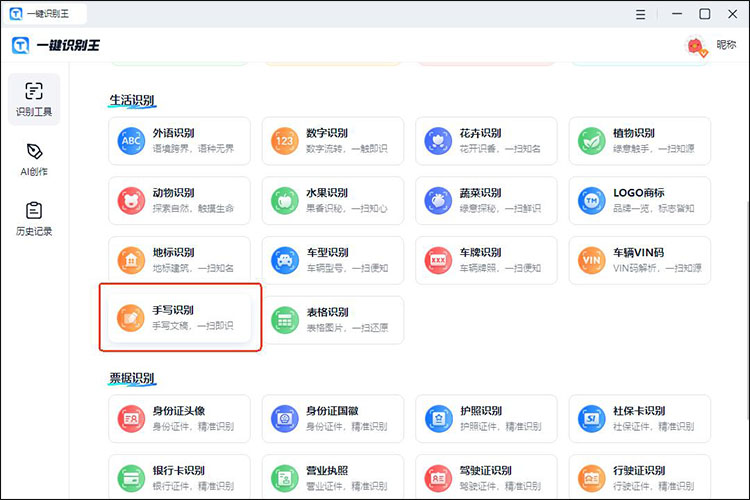
Task: Maximize the application window
Action: coord(705,14)
